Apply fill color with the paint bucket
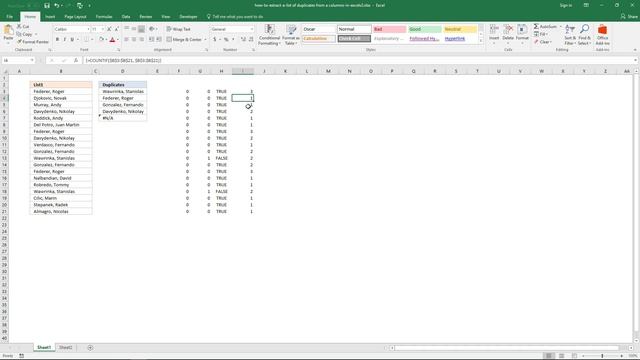Viewport: 640px width, 360px height. pyautogui.click(x=102, y=40)
